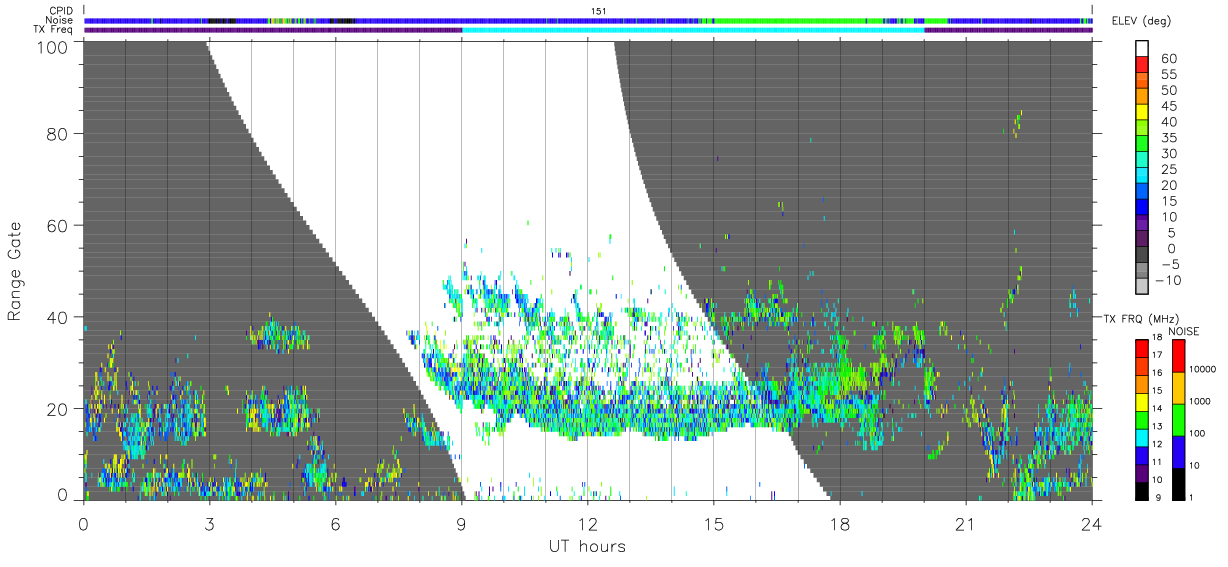Image resolution: width=1228 pixels, height=567 pixels.
Task: Click the 60 tick on Range Gate axis
Action: click(x=57, y=225)
